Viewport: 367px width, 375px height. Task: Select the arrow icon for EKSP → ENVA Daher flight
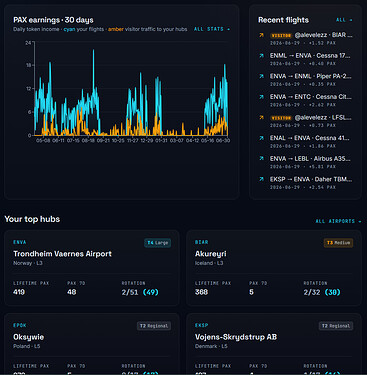262,179
